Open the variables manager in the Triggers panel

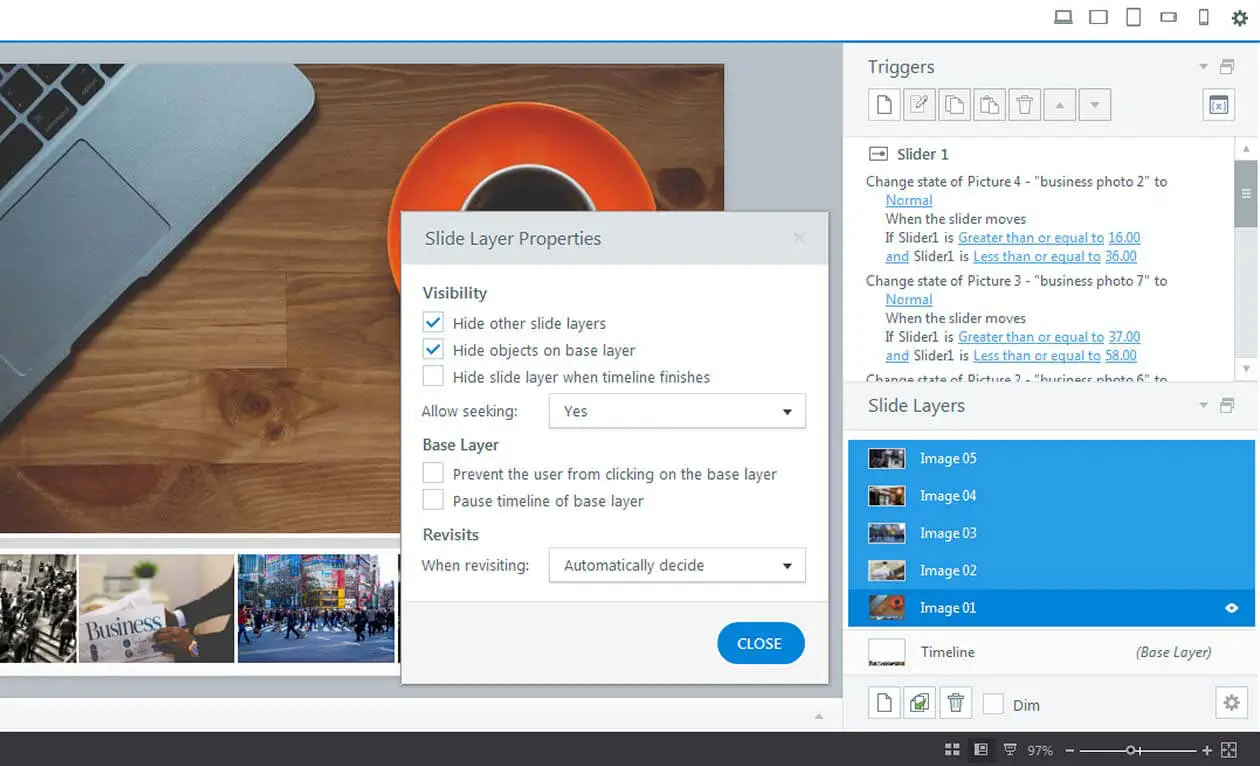click(x=1218, y=104)
